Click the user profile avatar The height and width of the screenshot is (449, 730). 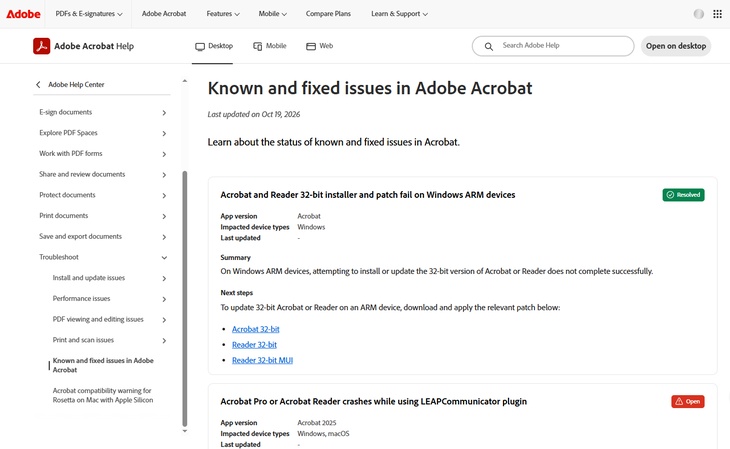(698, 14)
